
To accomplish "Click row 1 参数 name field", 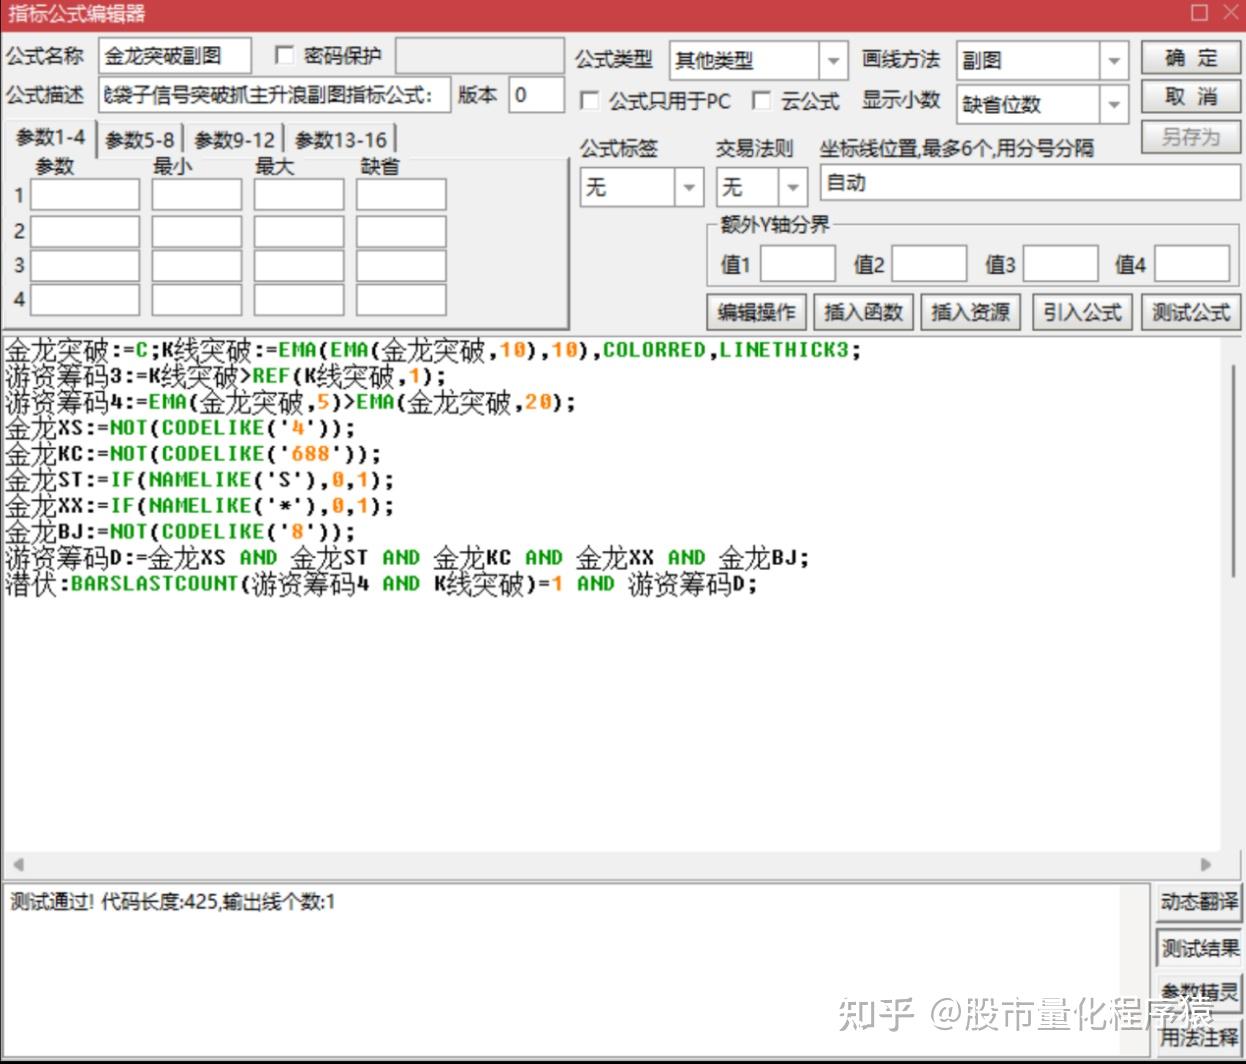I will 85,195.
